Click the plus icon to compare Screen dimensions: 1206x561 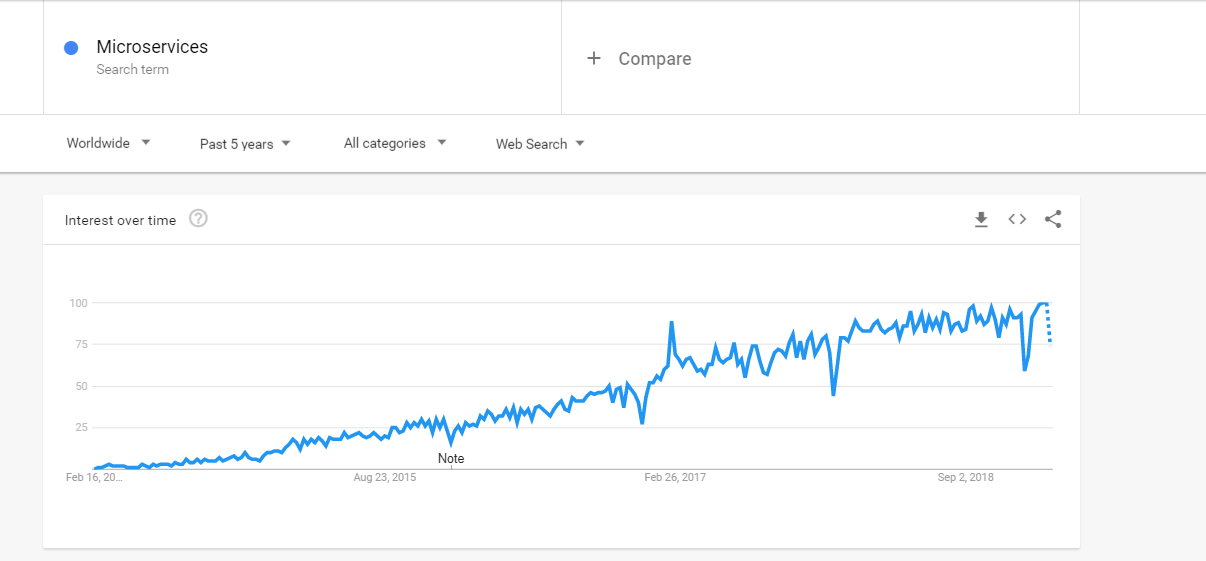click(594, 59)
